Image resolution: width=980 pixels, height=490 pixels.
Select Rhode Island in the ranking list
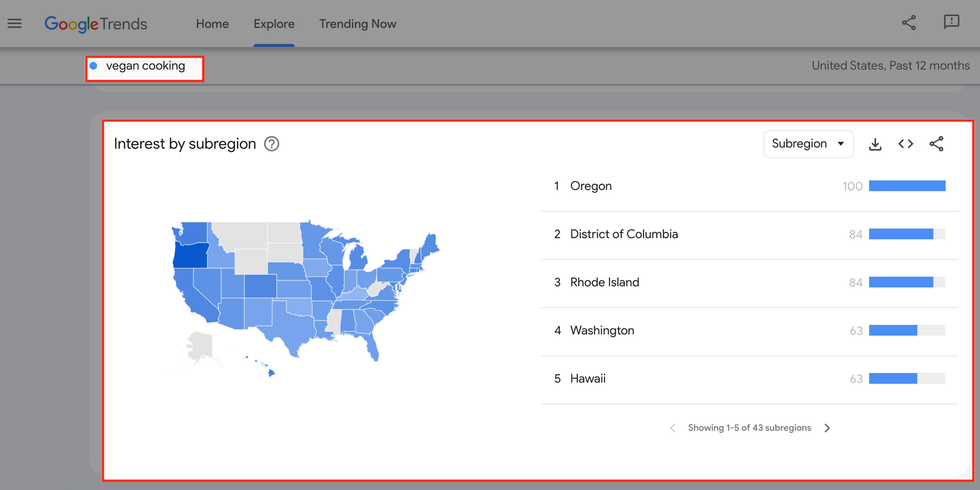click(x=604, y=282)
